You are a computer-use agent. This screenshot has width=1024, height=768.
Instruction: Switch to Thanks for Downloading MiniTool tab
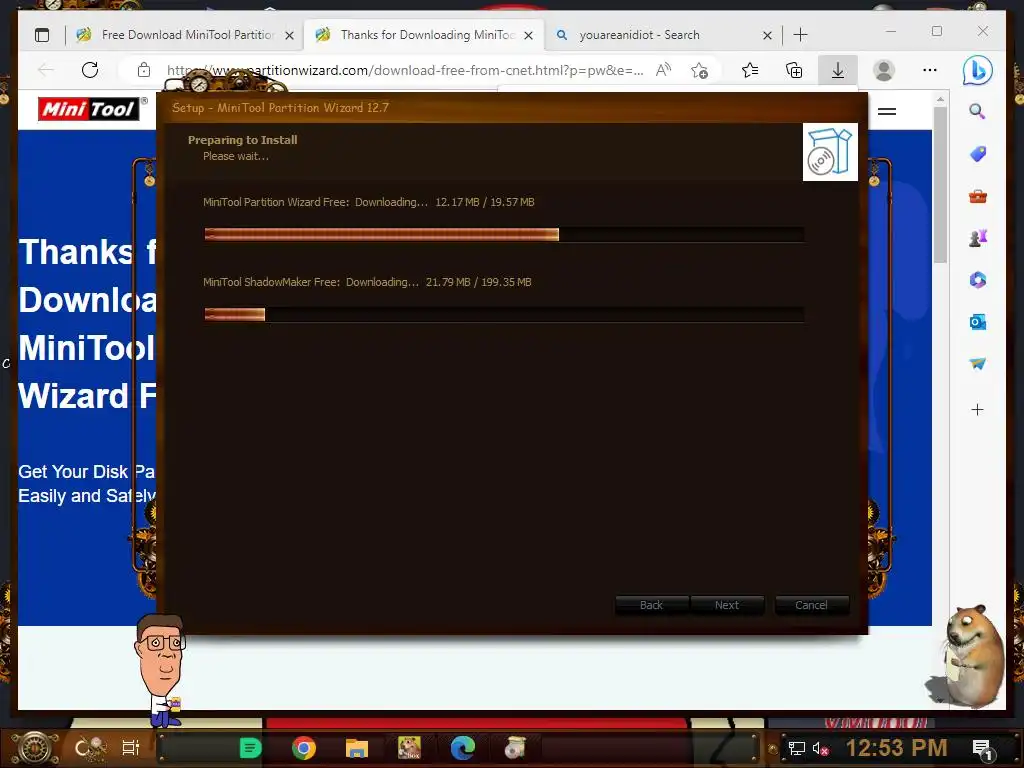coord(424,35)
